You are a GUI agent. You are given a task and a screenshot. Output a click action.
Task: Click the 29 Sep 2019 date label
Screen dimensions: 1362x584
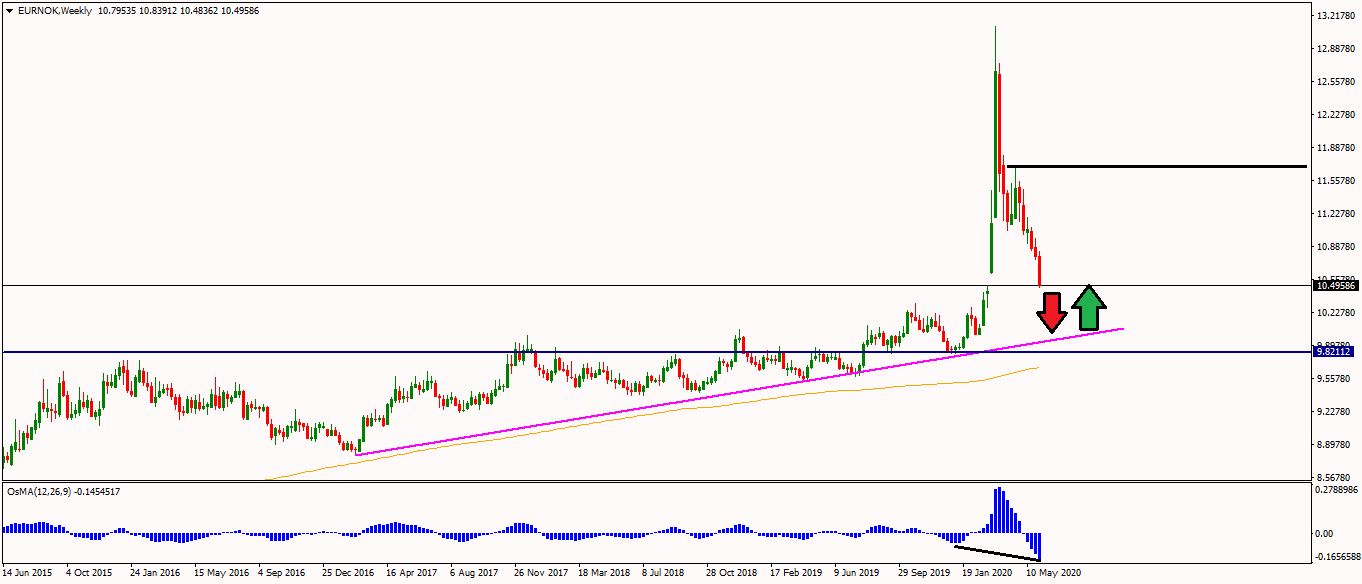pyautogui.click(x=924, y=574)
